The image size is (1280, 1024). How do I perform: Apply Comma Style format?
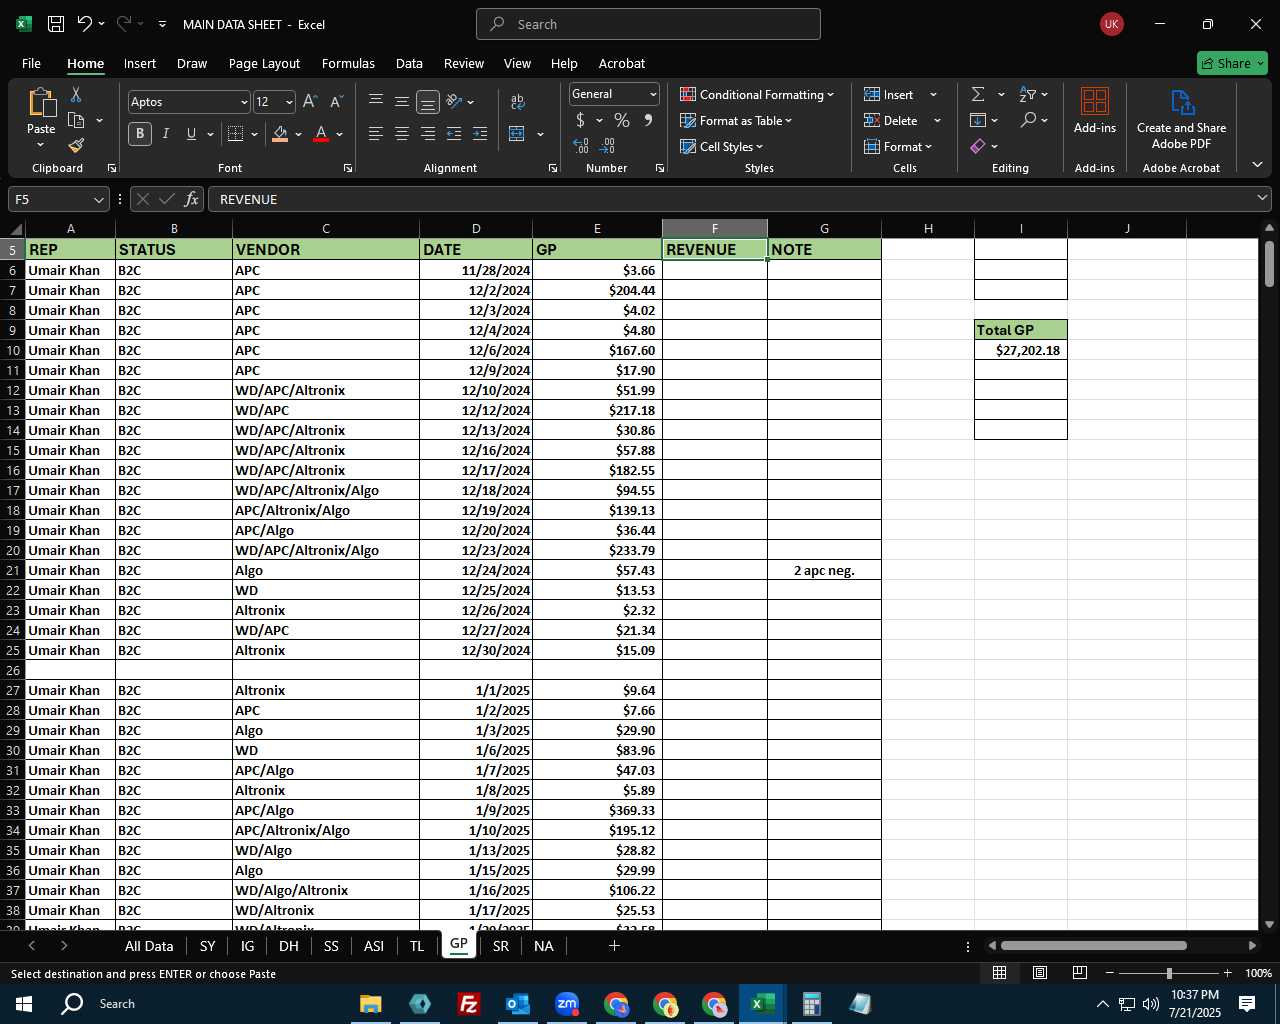tap(648, 120)
